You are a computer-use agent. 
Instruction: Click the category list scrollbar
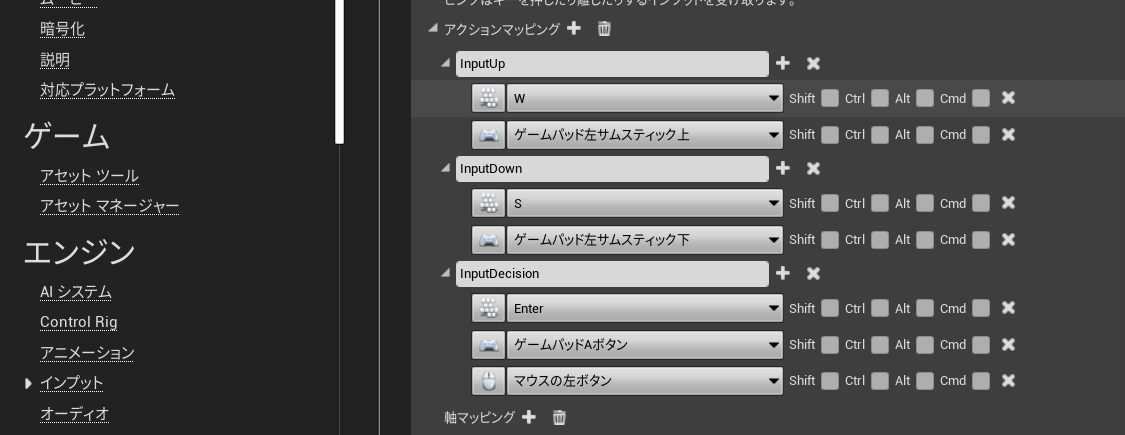coord(340,72)
